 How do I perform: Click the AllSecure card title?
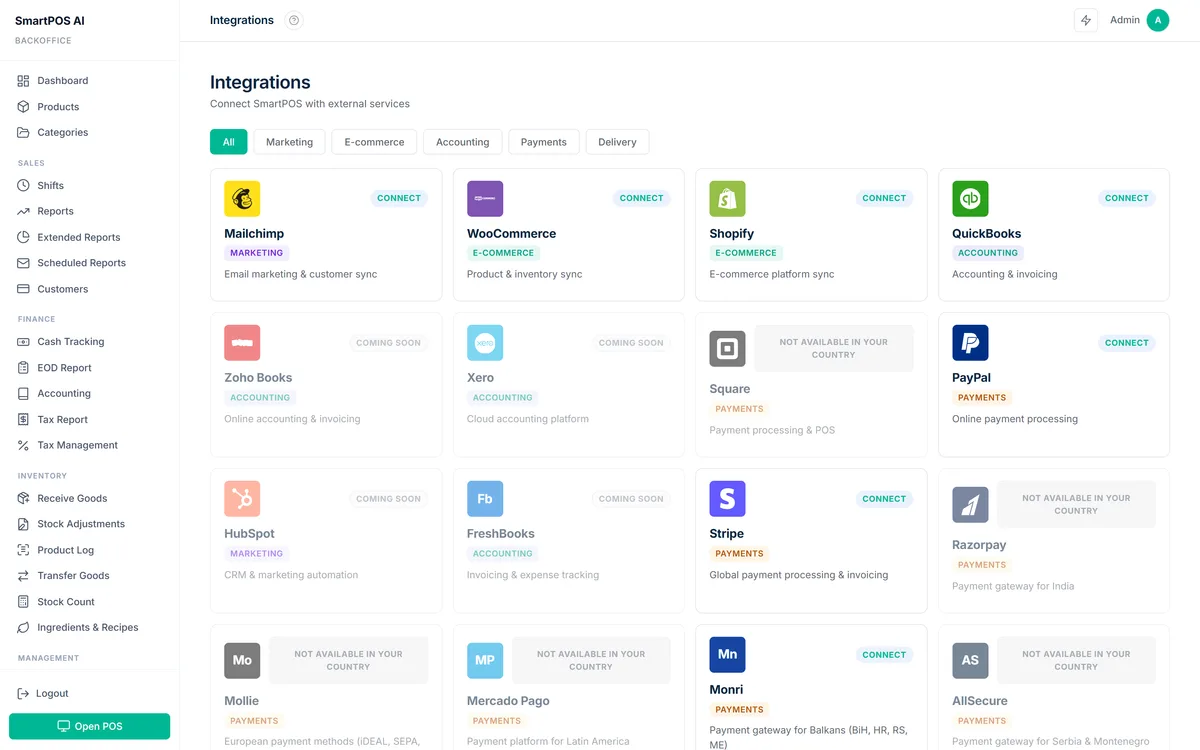[x=980, y=701]
